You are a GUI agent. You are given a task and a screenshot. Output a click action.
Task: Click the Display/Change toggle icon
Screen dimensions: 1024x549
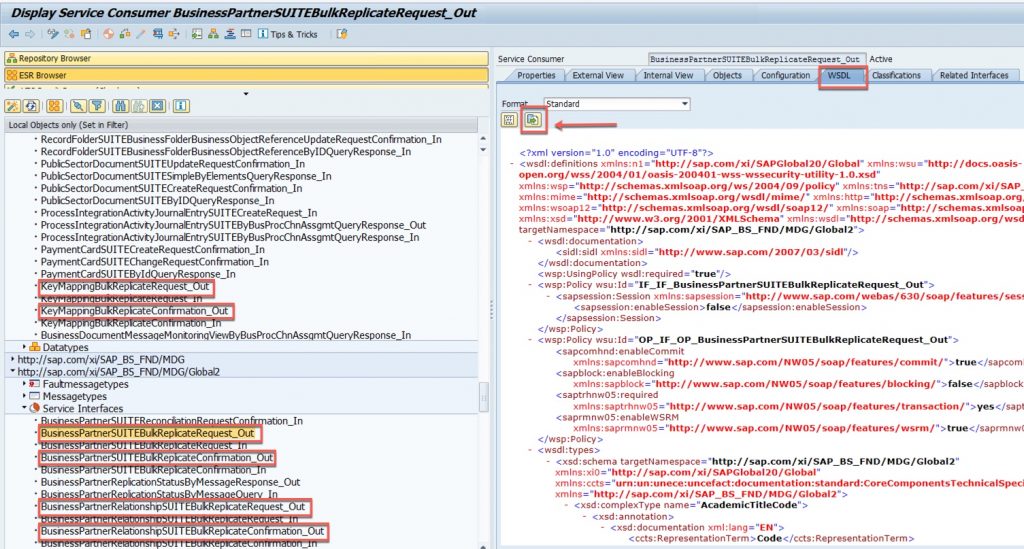pos(53,34)
